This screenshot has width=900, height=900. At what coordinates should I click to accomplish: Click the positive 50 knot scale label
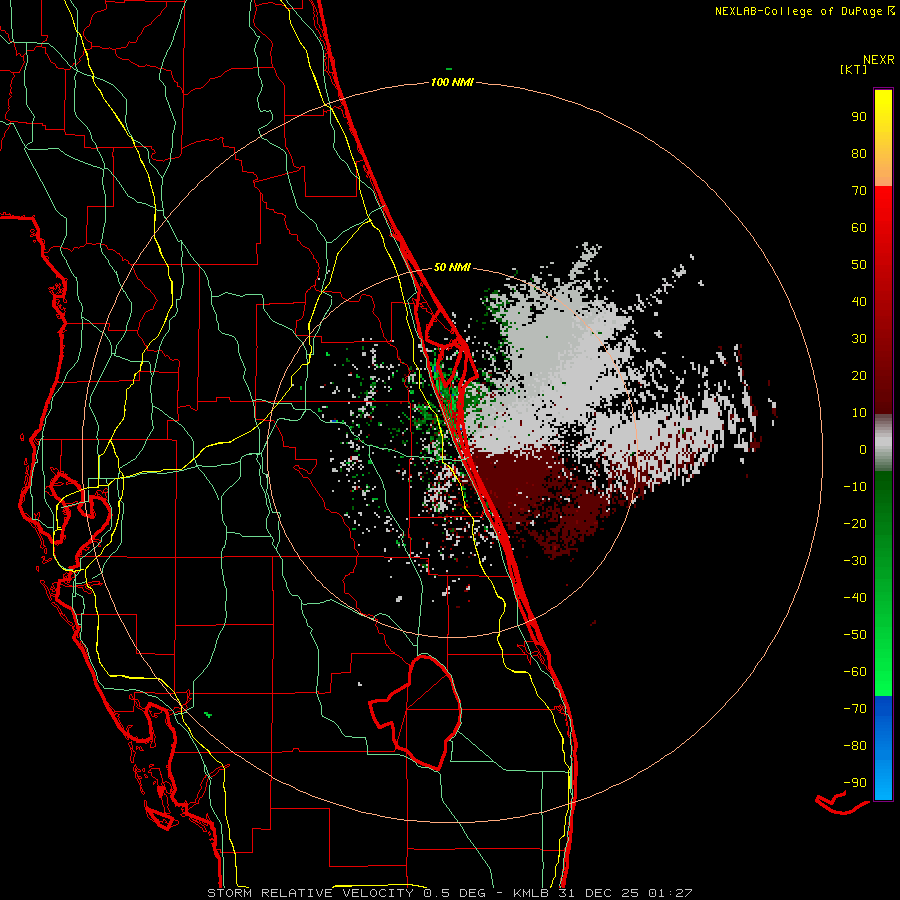pos(859,265)
